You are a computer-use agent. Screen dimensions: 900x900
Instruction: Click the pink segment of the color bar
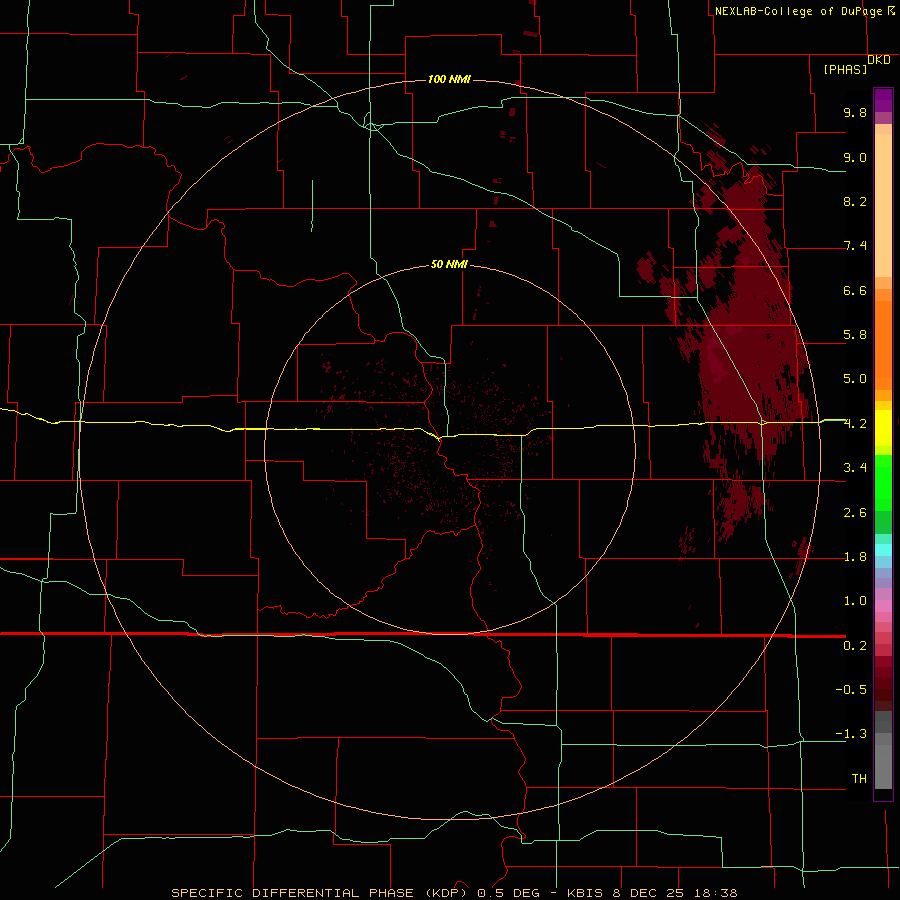883,606
